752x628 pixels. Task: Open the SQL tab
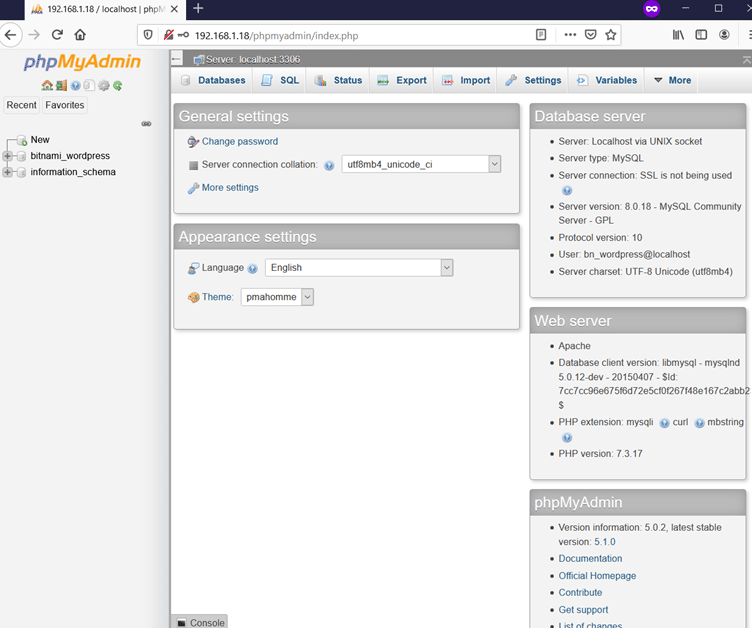(280, 80)
